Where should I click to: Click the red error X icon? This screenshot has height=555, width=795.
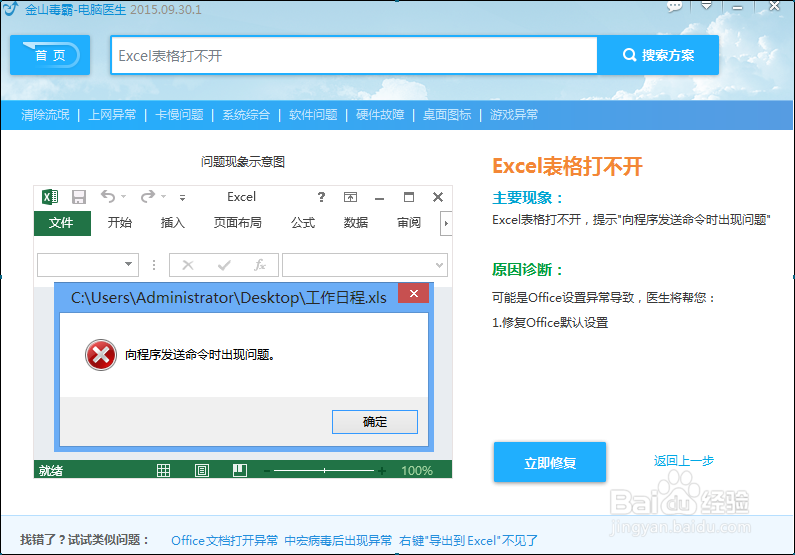click(101, 355)
